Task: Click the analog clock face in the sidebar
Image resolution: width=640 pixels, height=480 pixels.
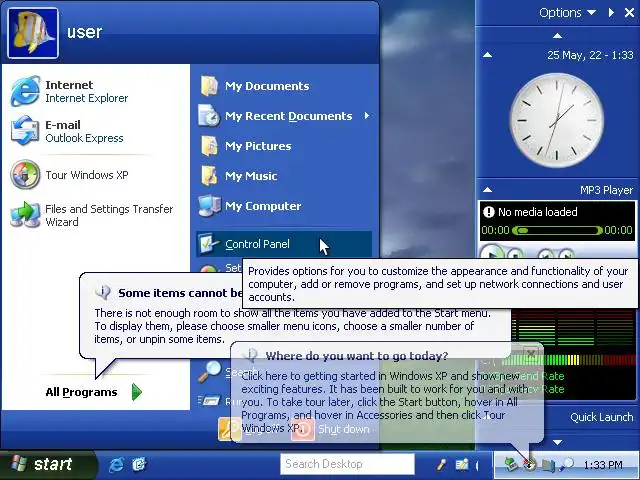Action: click(557, 120)
